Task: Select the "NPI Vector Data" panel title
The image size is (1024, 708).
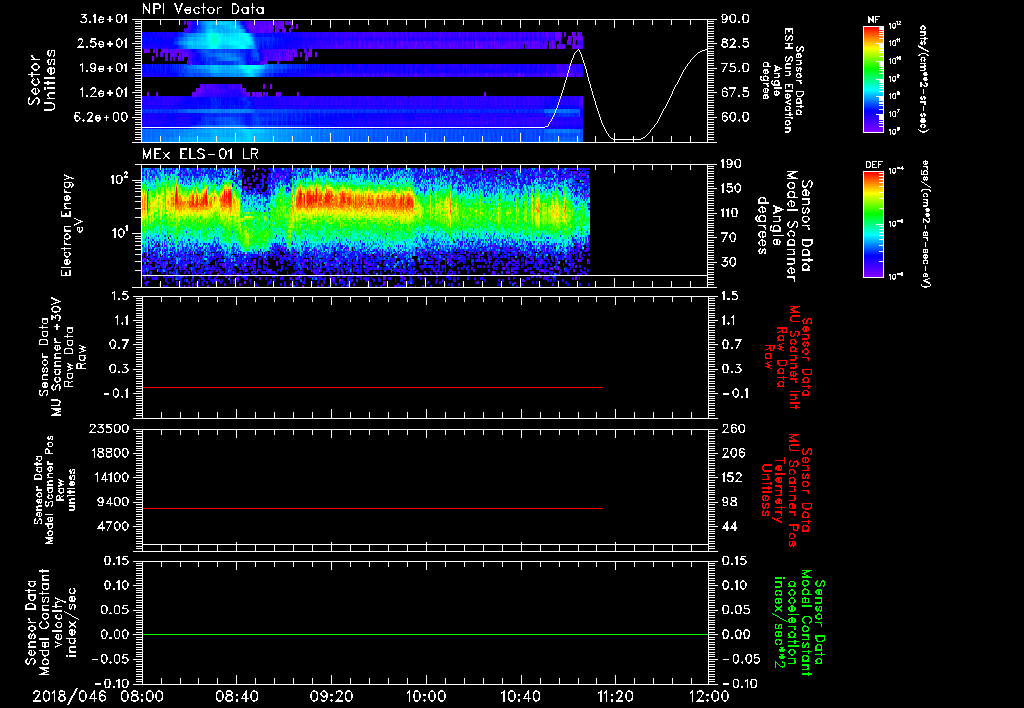Action: coord(203,9)
